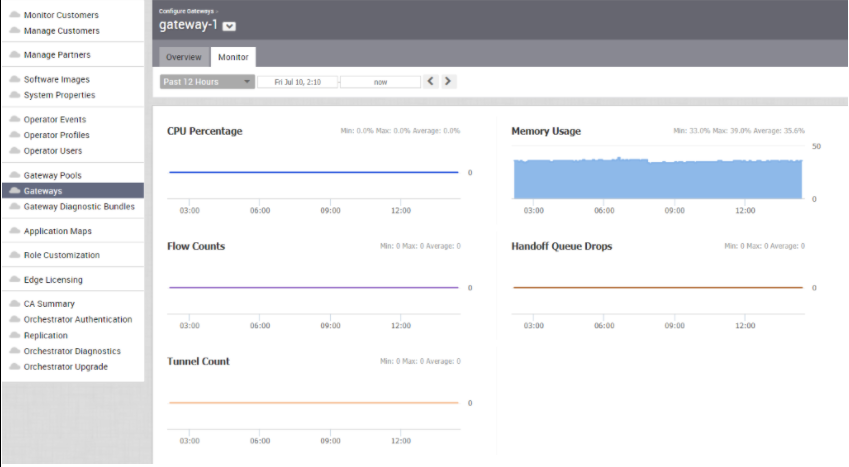Click the end time field showing now

[380, 82]
